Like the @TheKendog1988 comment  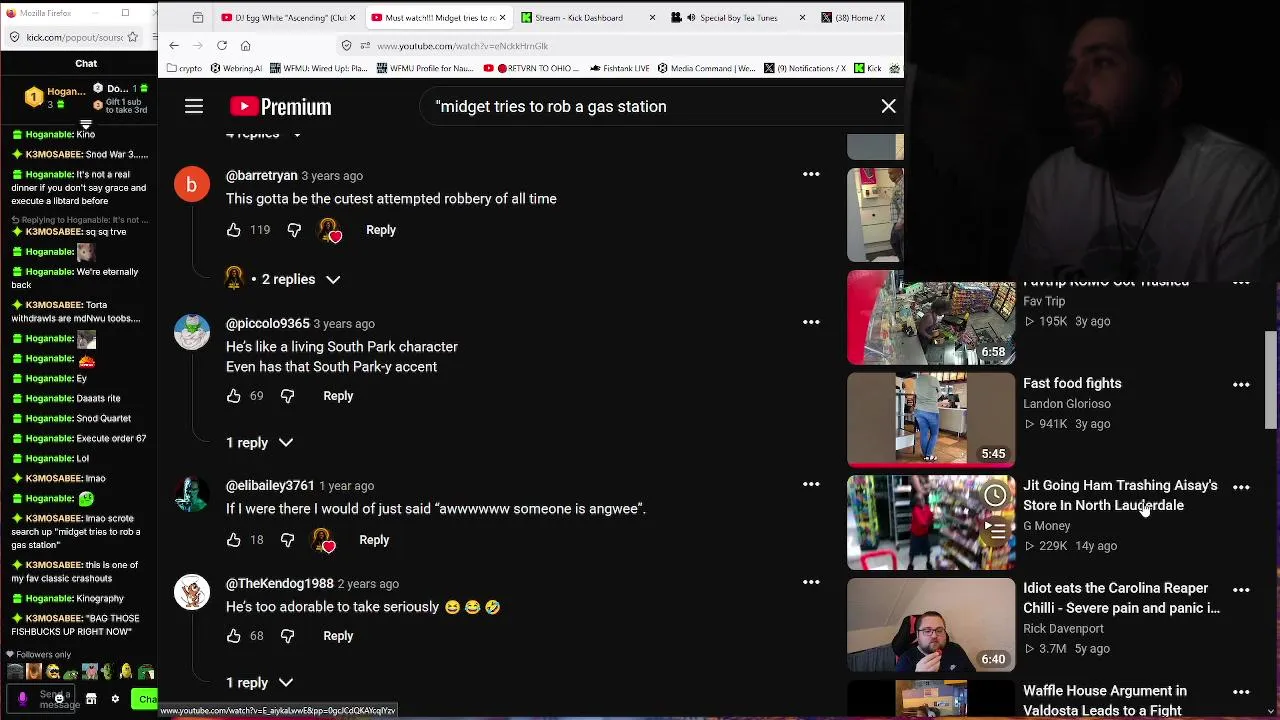pyautogui.click(x=233, y=636)
